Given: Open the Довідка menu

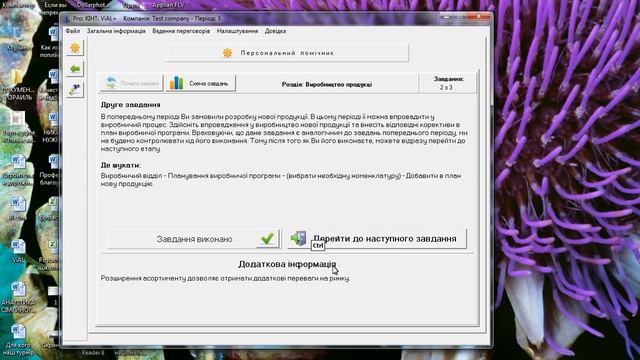Looking at the screenshot, I should (x=275, y=31).
